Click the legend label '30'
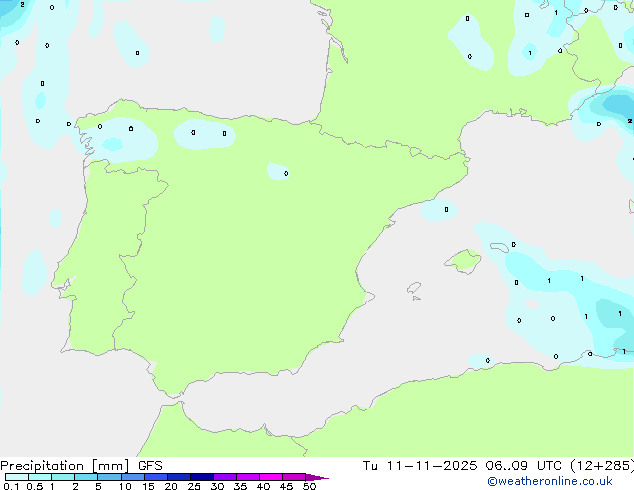 (217, 486)
